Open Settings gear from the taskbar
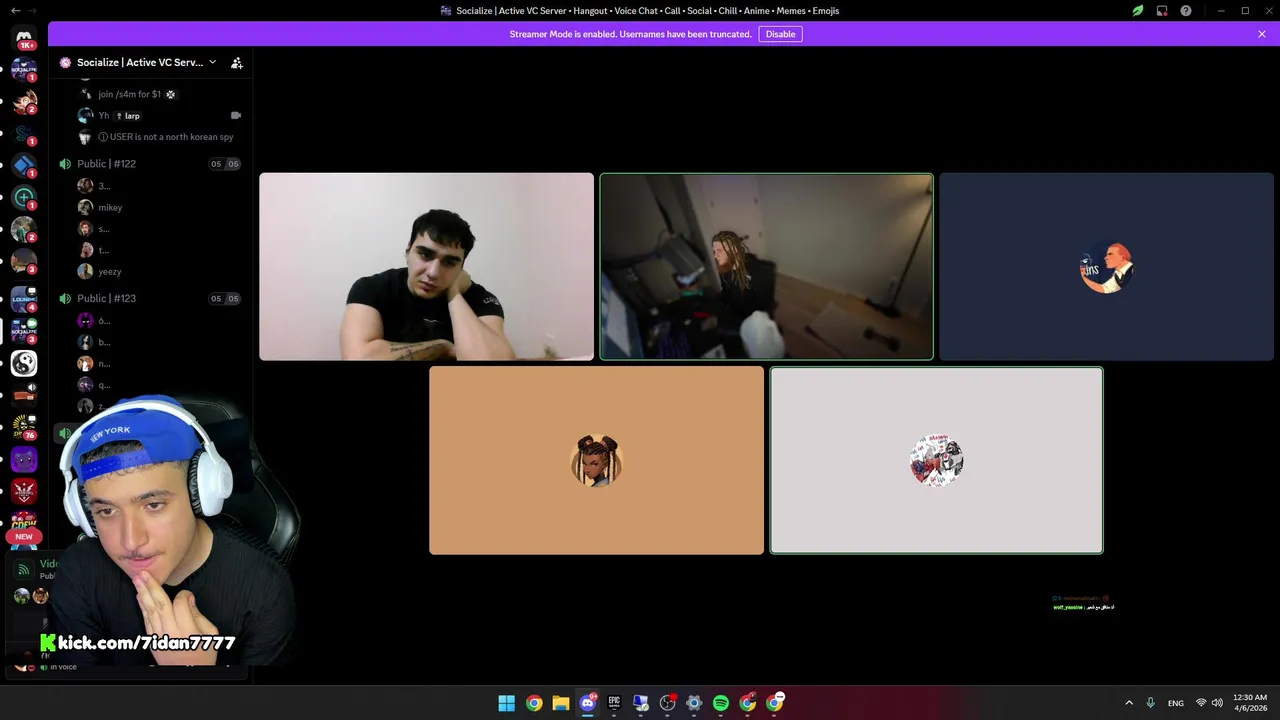1280x720 pixels. 694,703
